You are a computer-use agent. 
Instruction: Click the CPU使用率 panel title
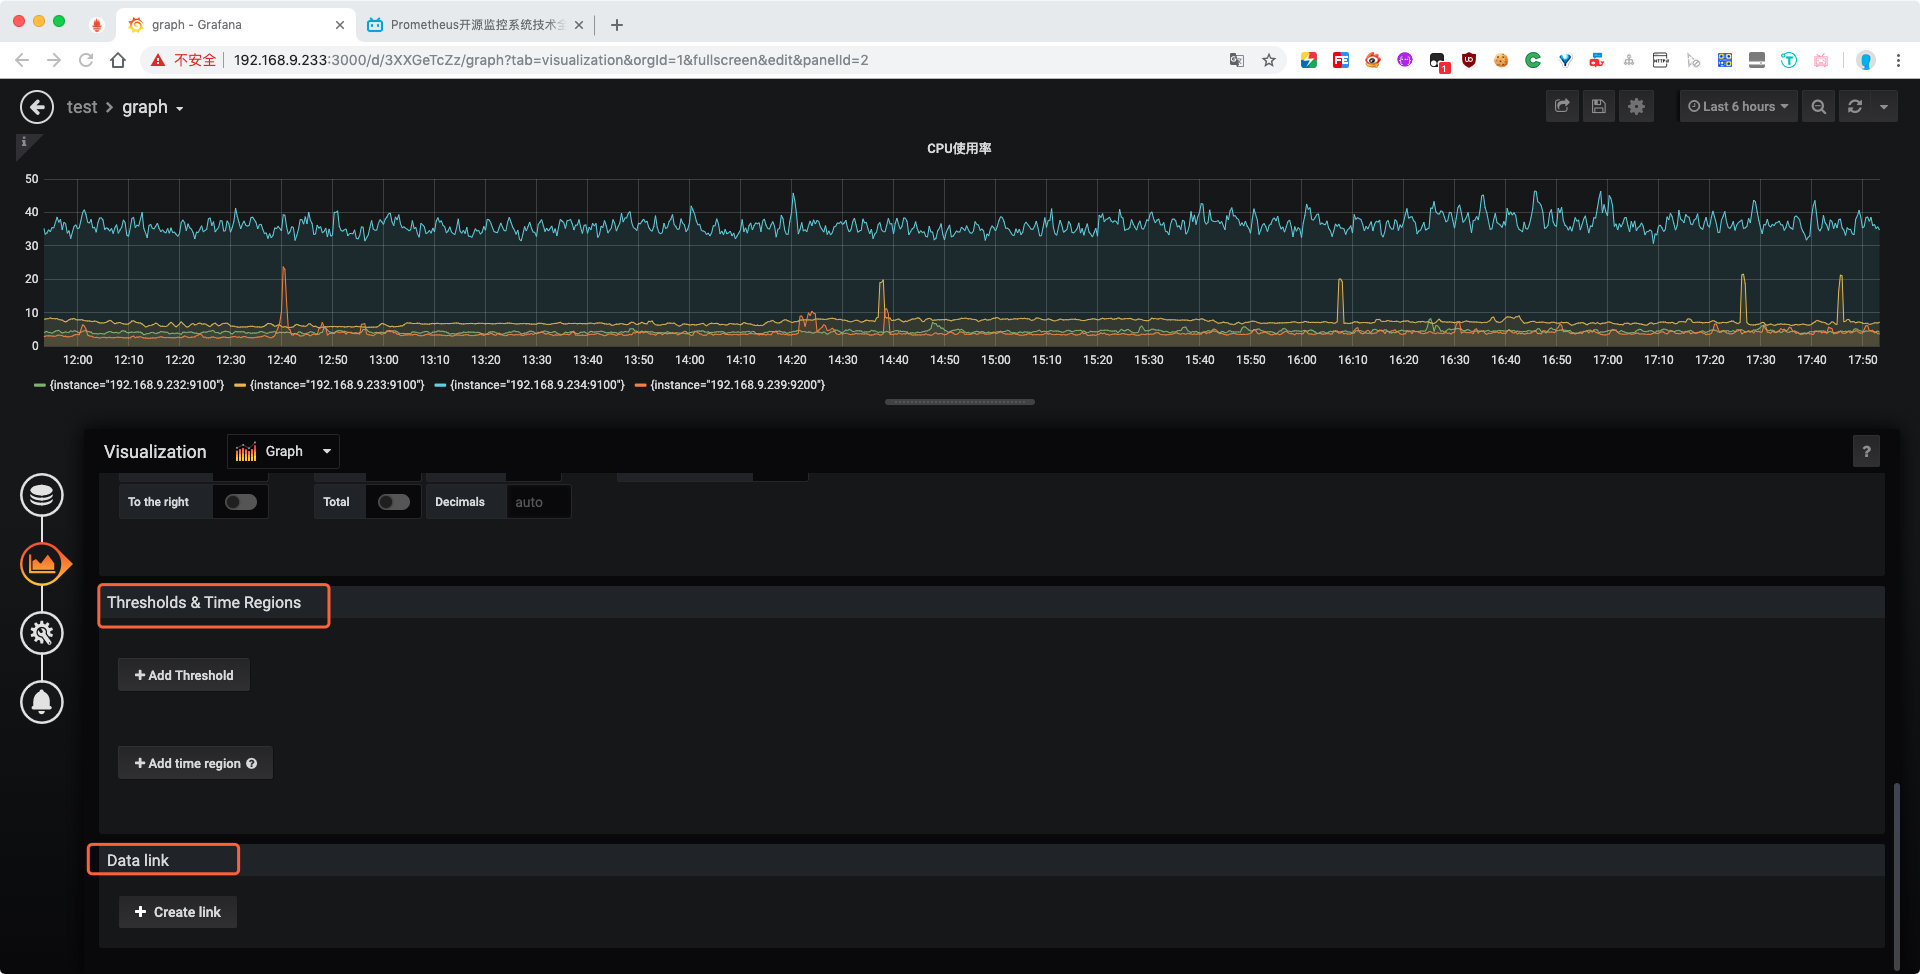(959, 148)
